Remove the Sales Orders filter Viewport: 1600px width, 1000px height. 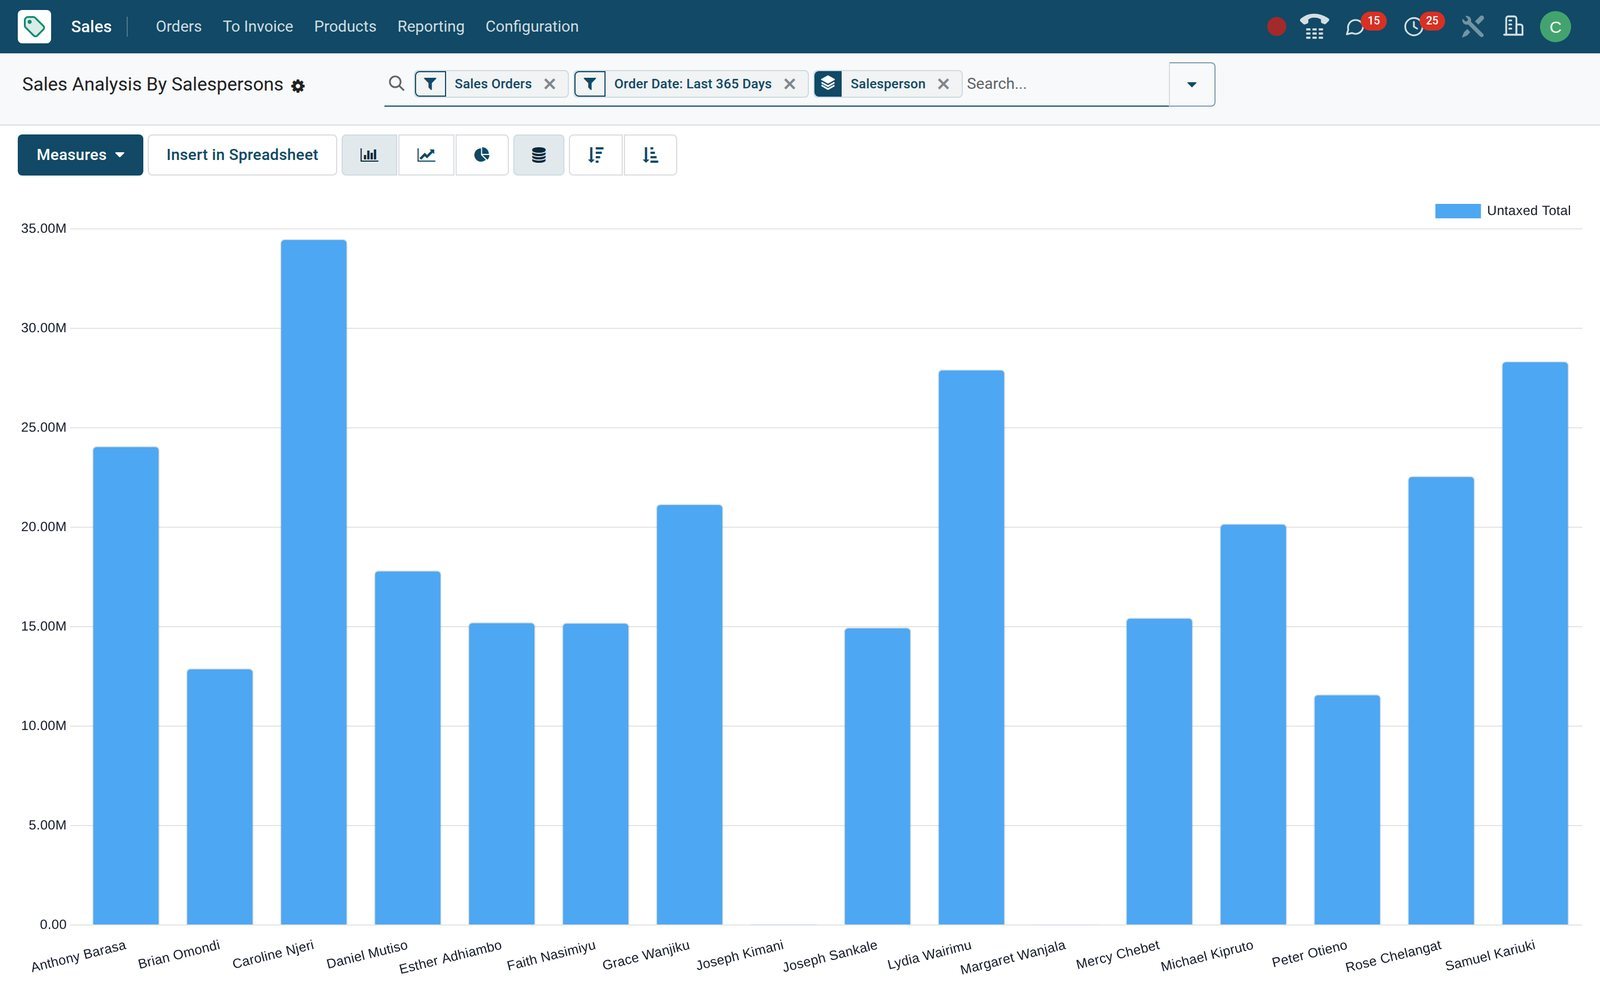click(x=550, y=84)
